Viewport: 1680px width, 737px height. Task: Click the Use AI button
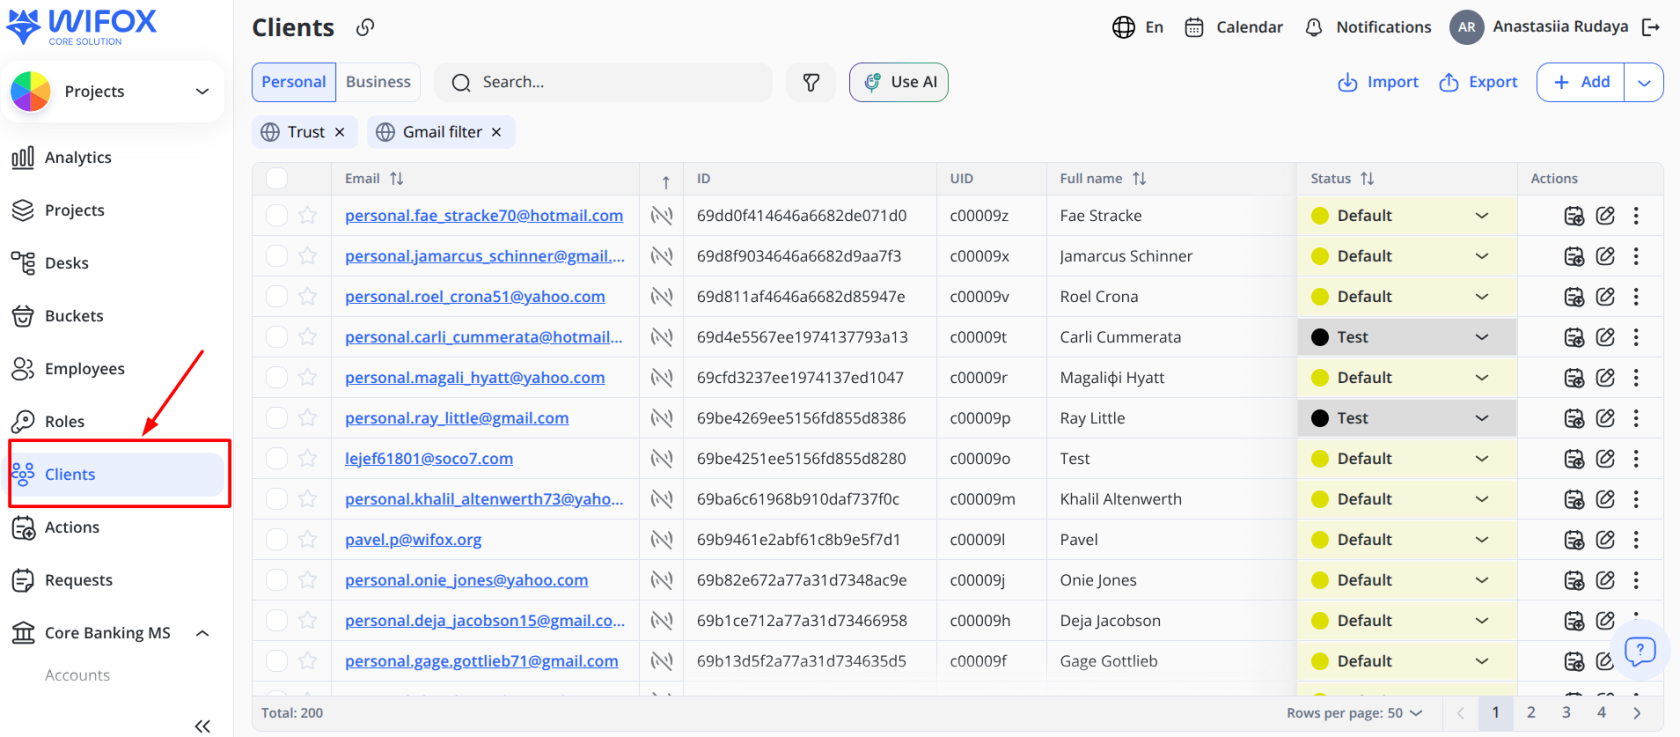pyautogui.click(x=899, y=82)
